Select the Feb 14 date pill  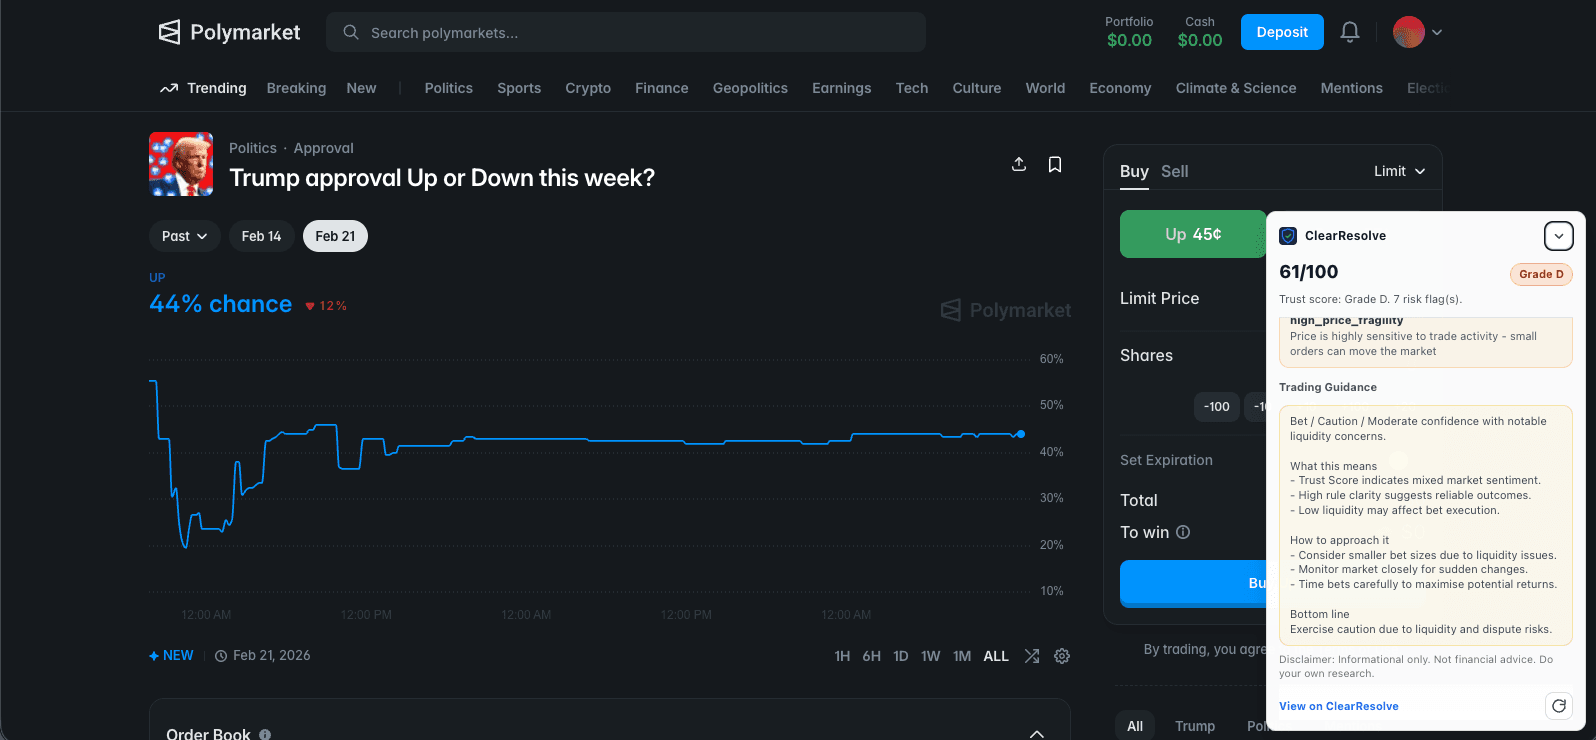pos(261,236)
